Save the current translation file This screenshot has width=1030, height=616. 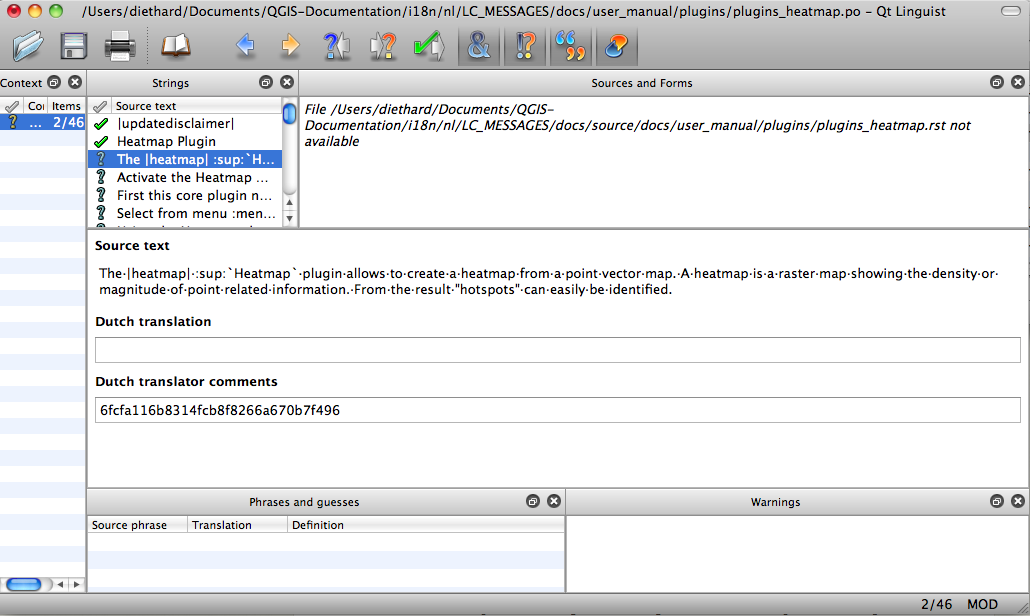coord(73,45)
